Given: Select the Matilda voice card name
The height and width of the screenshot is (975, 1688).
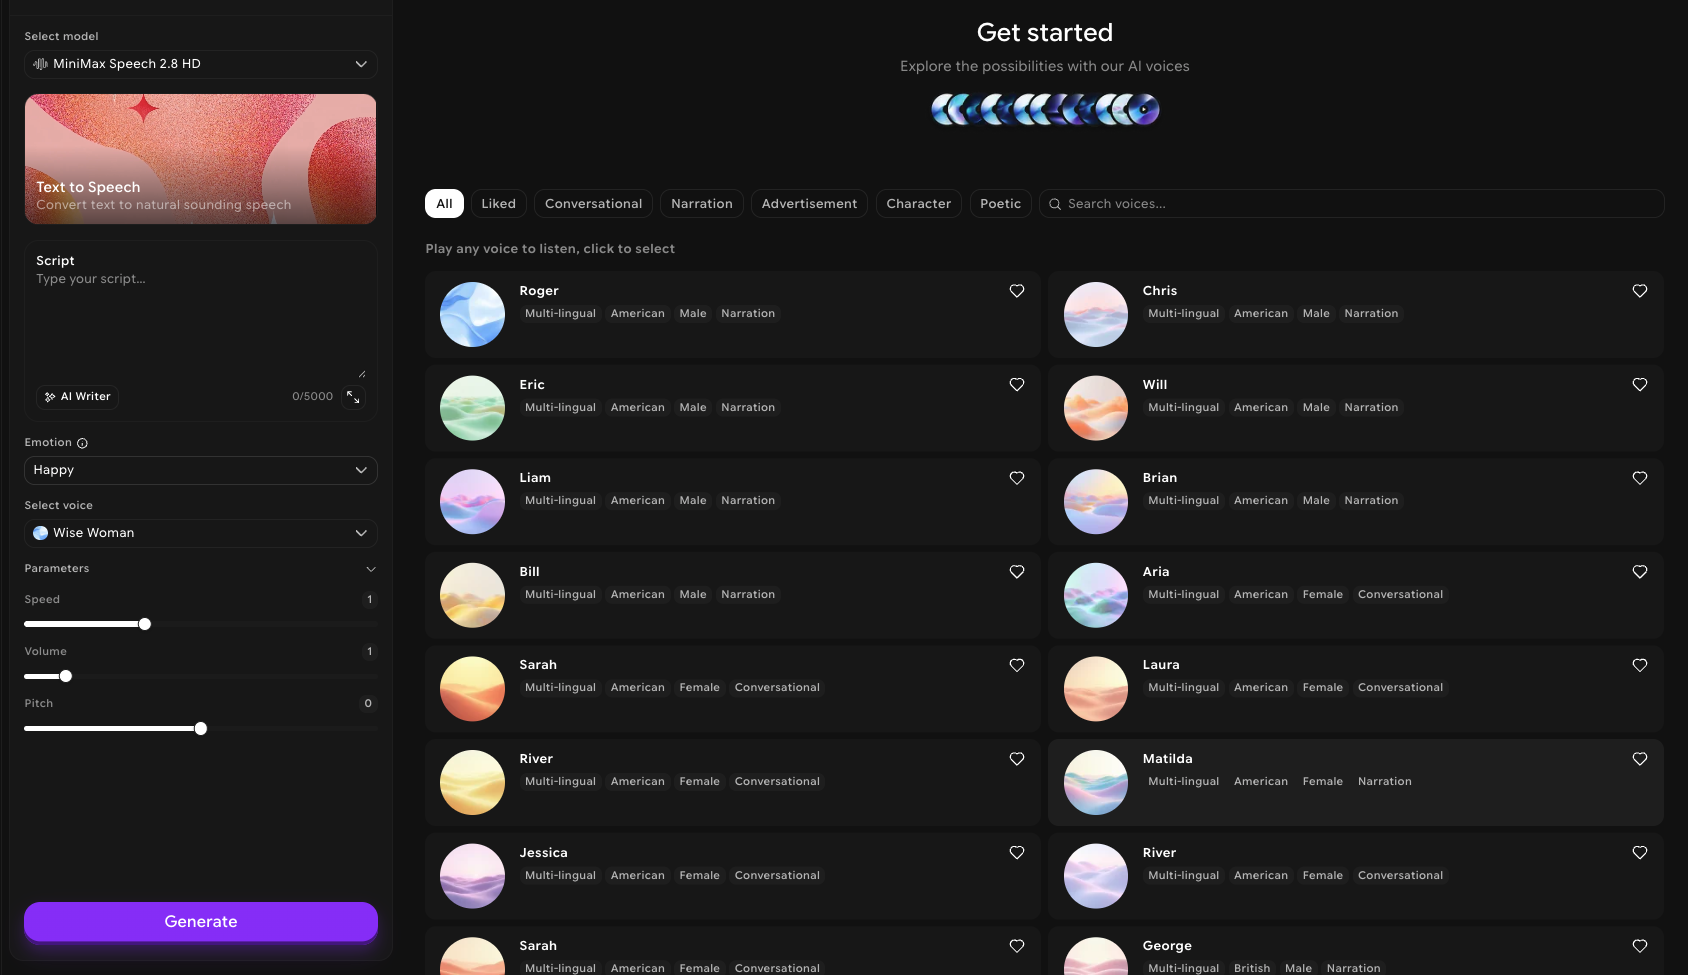Looking at the screenshot, I should coord(1167,759).
